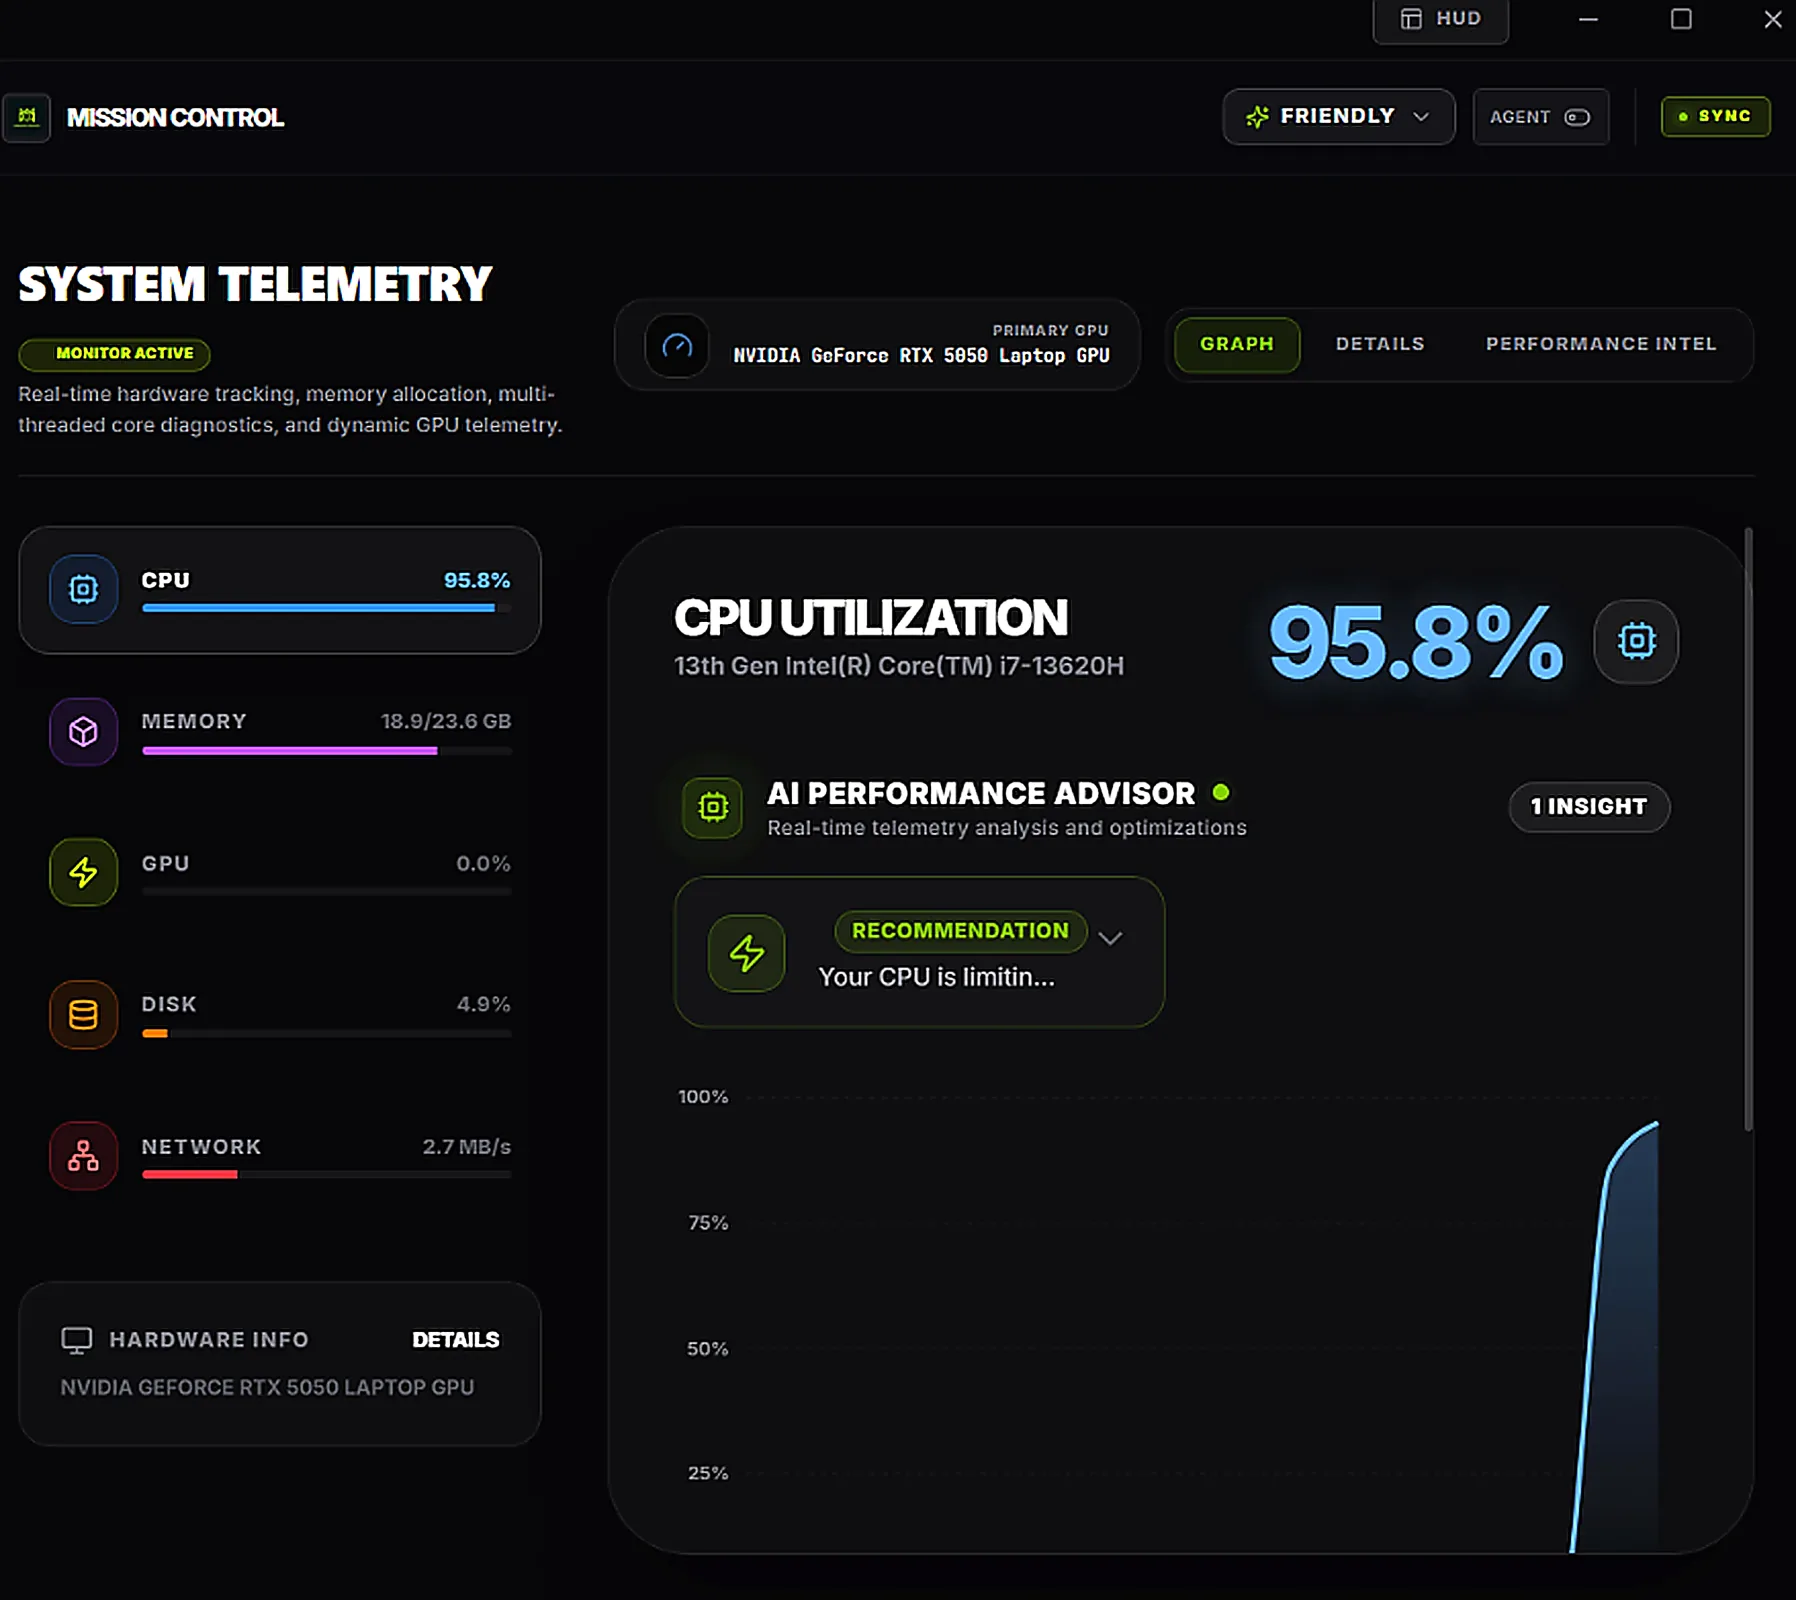Click the sparkle icon in Friendly selector
Screen dimensions: 1796x1600
pyautogui.click(x=1257, y=117)
